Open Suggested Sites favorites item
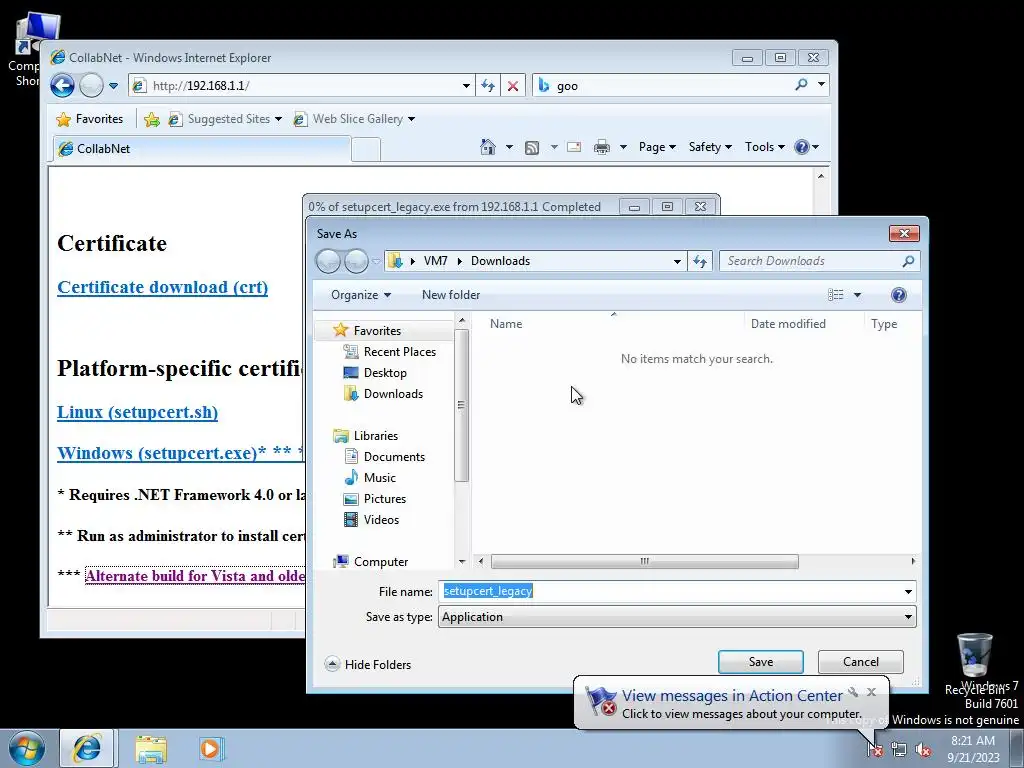 [x=225, y=119]
